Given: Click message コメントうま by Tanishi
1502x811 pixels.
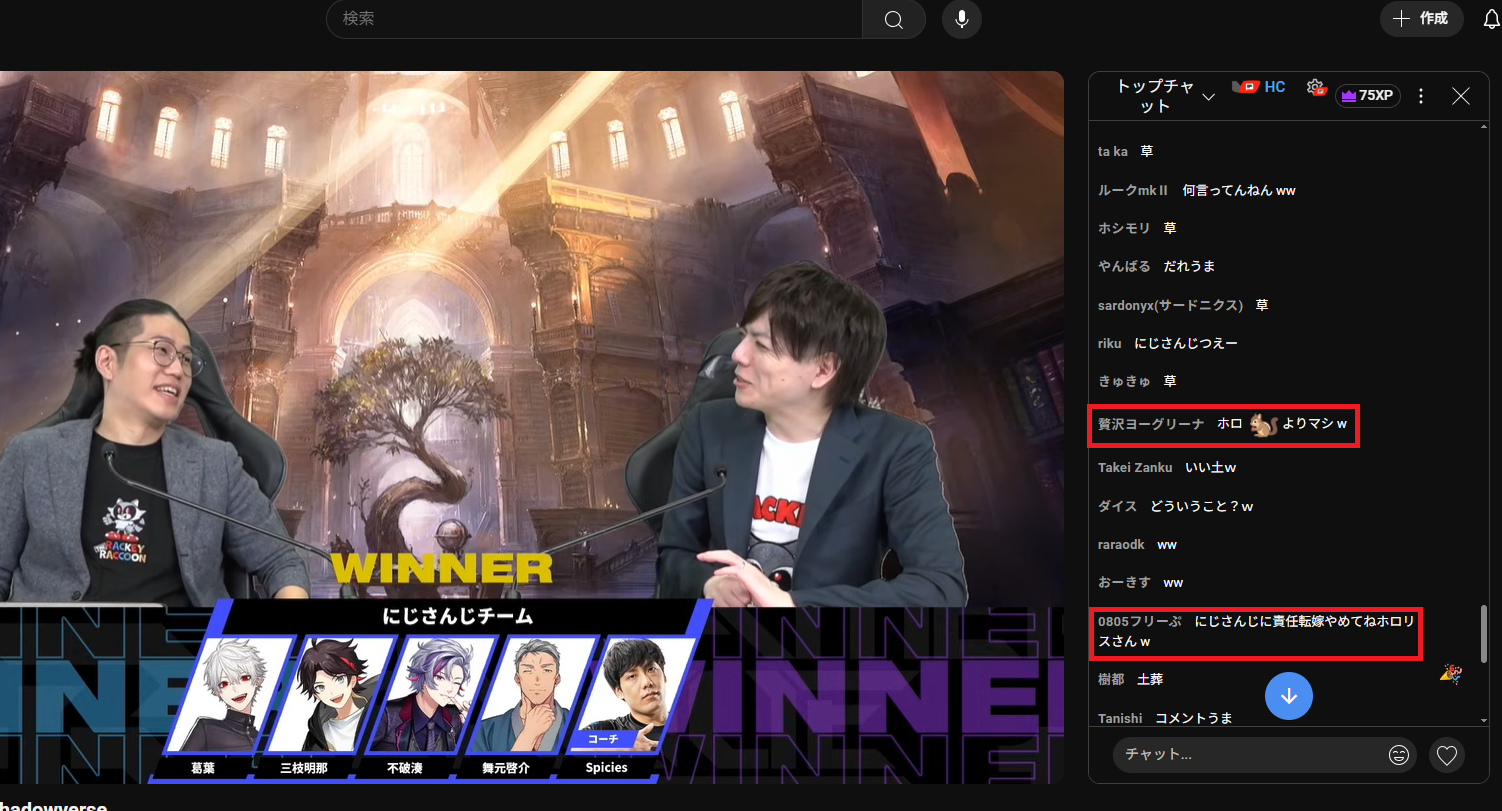Looking at the screenshot, I should click(x=1194, y=718).
